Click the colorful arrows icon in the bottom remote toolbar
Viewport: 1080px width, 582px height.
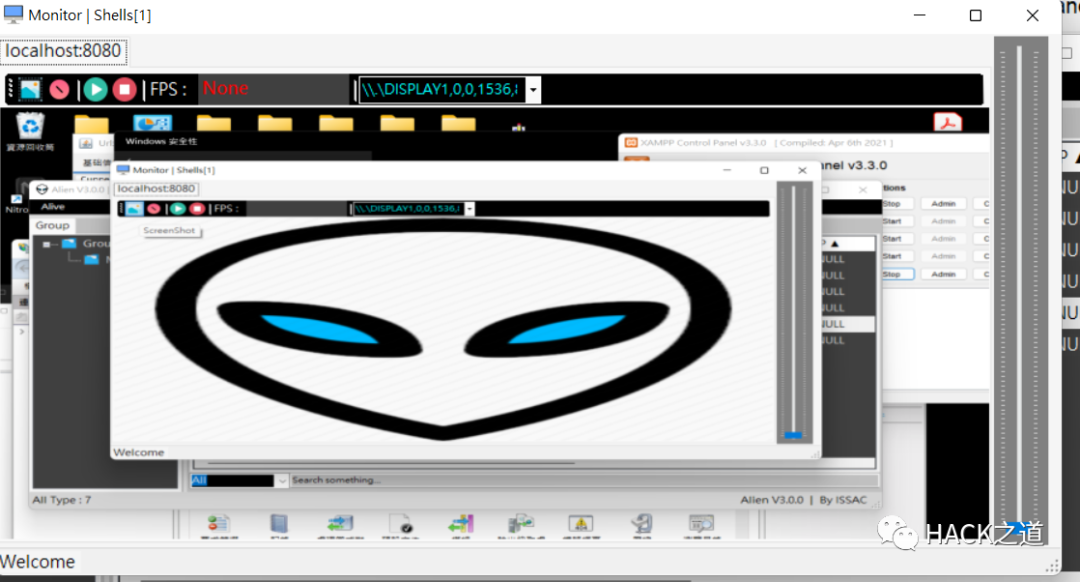pyautogui.click(x=461, y=525)
